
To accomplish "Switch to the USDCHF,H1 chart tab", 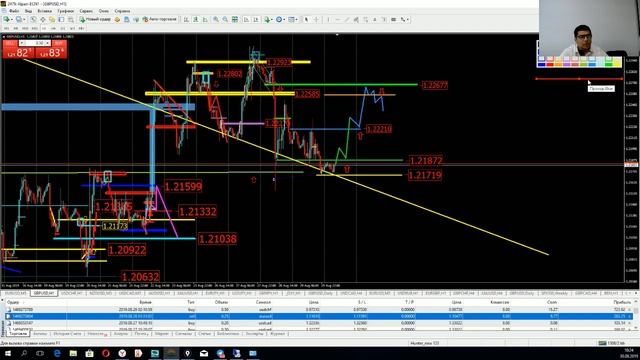I will (71, 293).
